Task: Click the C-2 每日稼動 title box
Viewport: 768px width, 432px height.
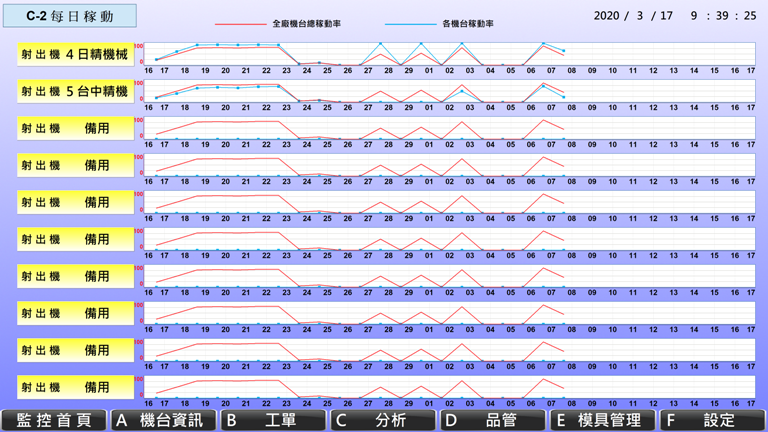Action: click(x=69, y=16)
